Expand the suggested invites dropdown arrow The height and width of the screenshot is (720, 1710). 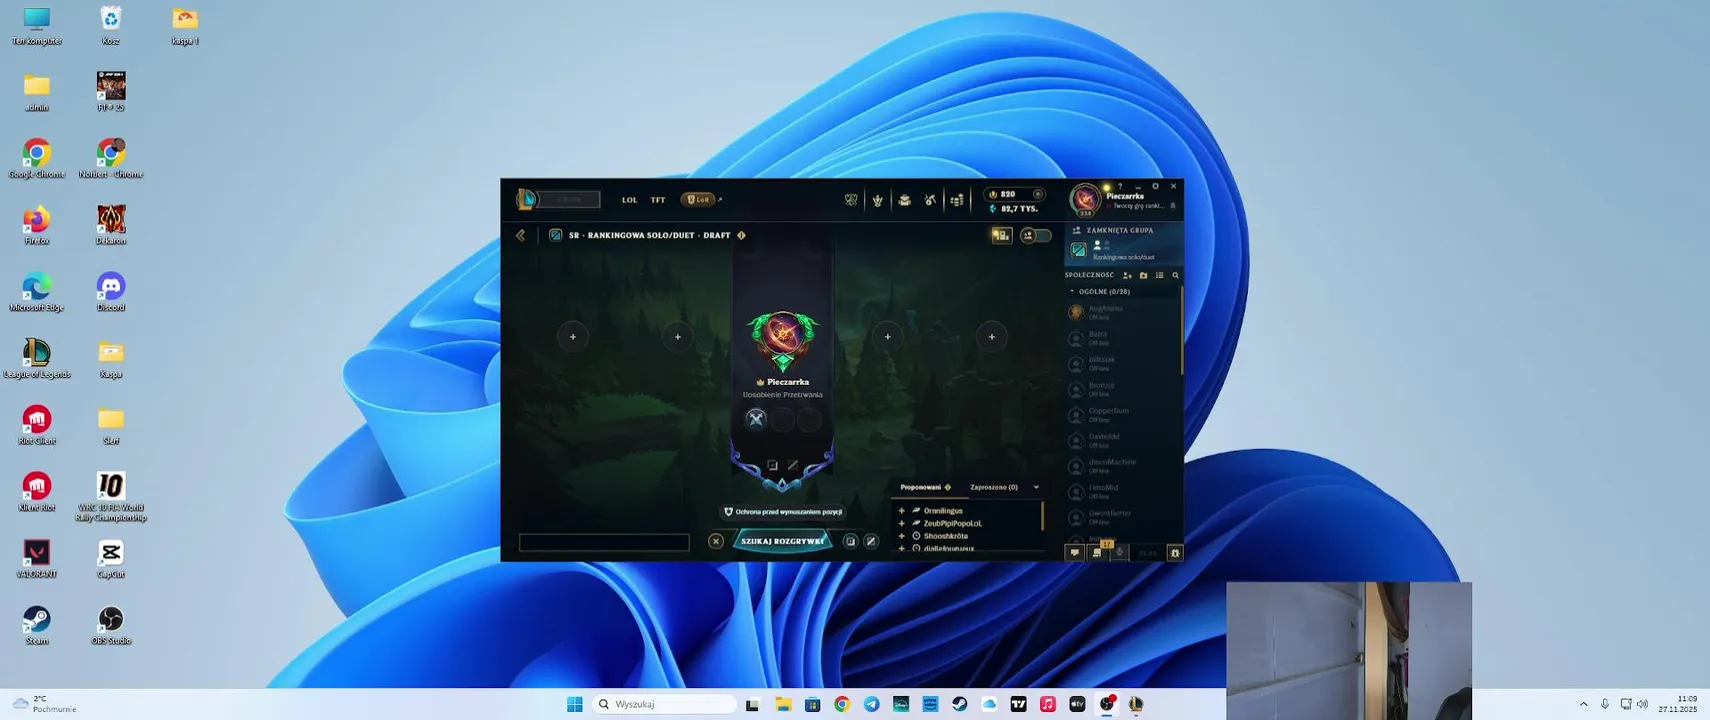(x=1036, y=487)
